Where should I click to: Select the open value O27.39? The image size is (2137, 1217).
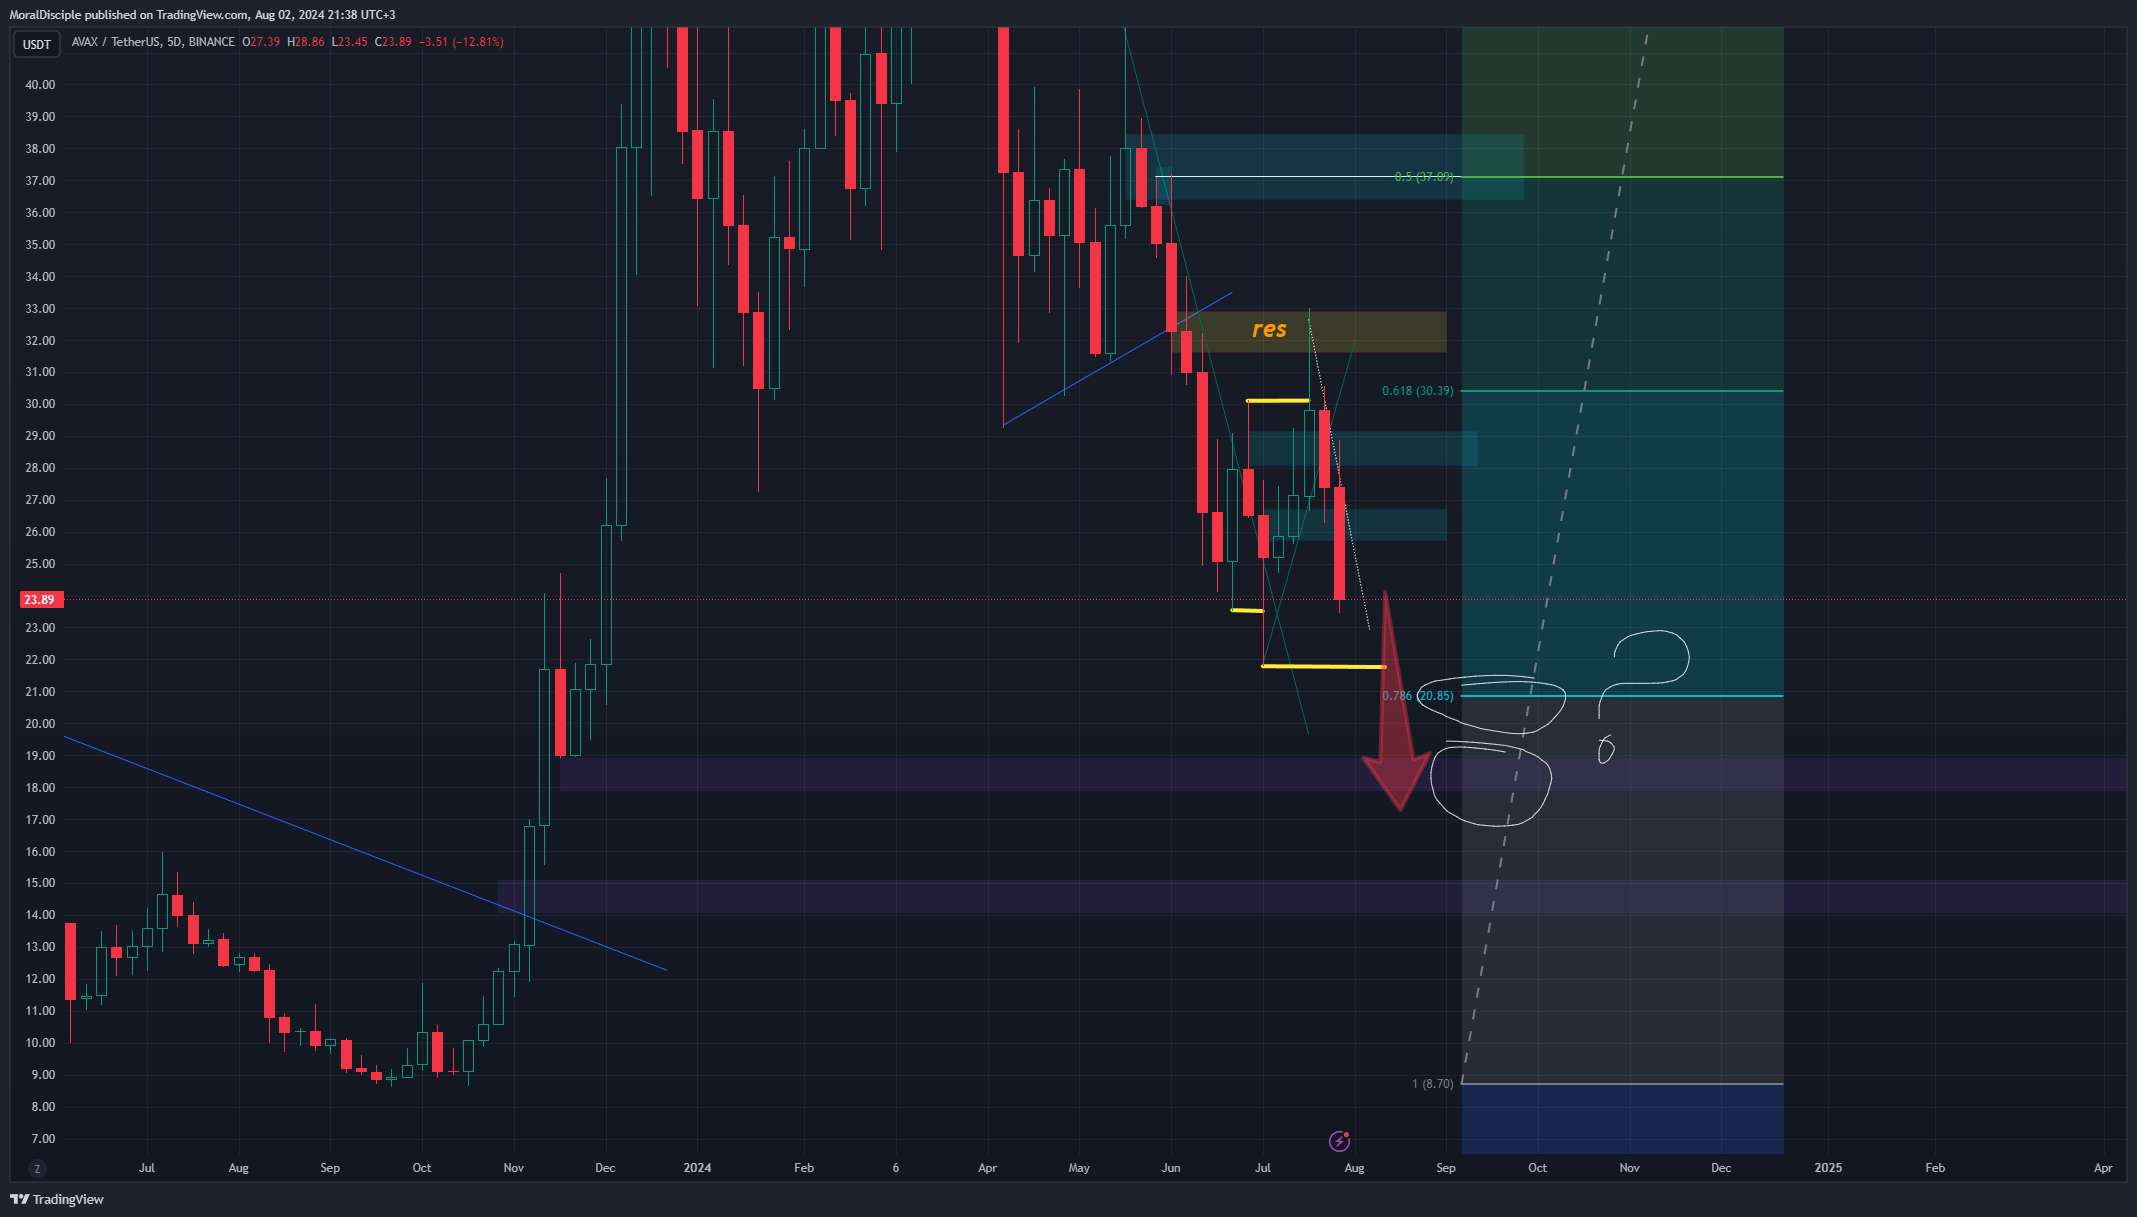(261, 42)
